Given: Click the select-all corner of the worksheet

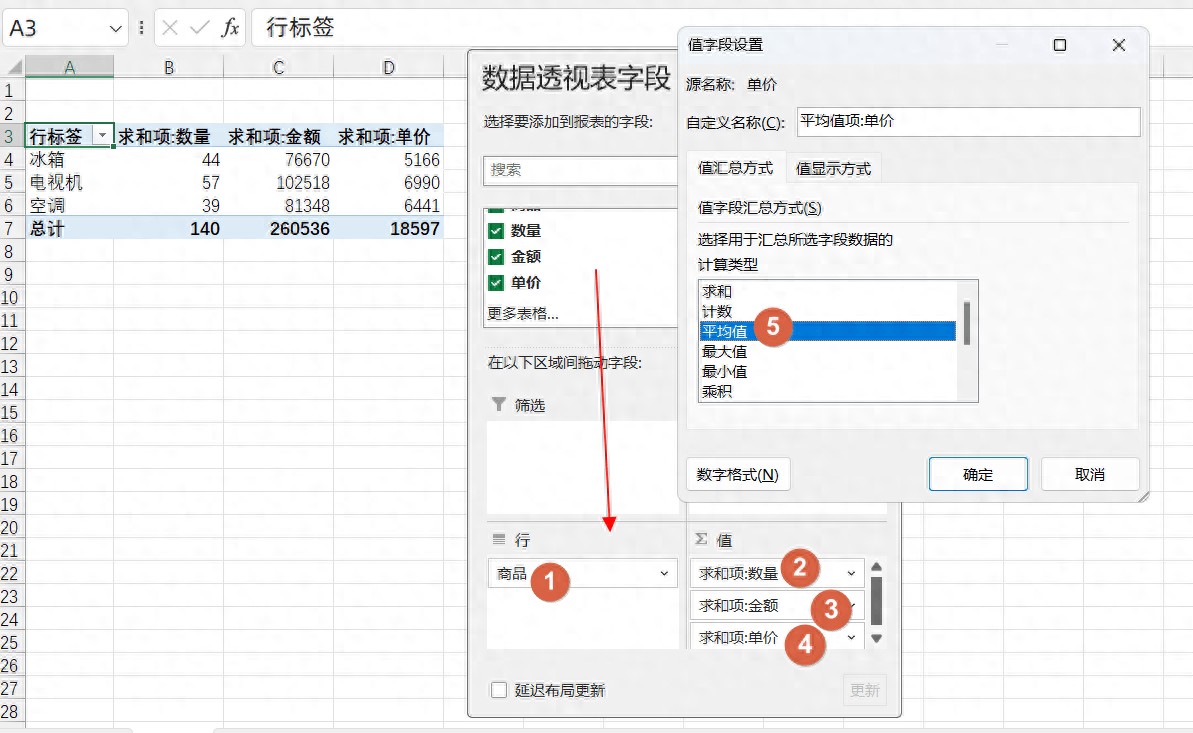Looking at the screenshot, I should tap(12, 67).
